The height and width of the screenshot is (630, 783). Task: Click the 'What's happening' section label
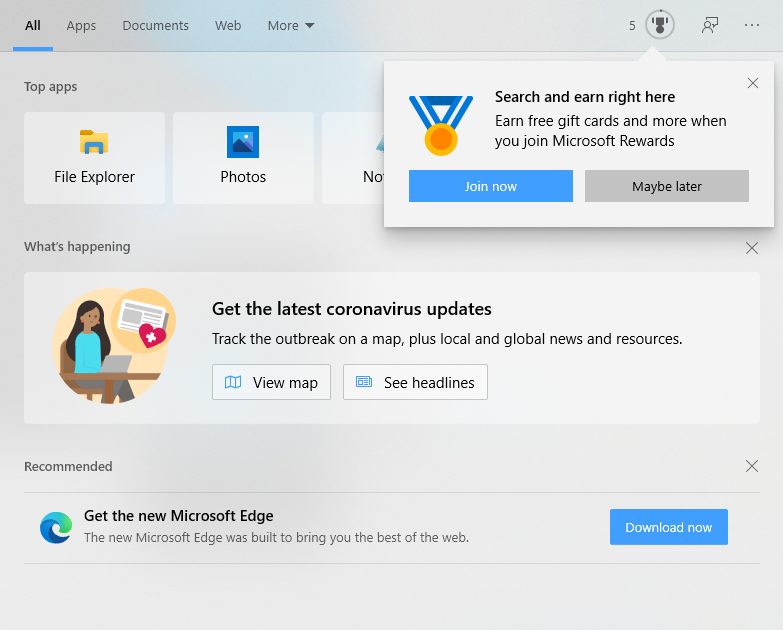click(x=77, y=247)
